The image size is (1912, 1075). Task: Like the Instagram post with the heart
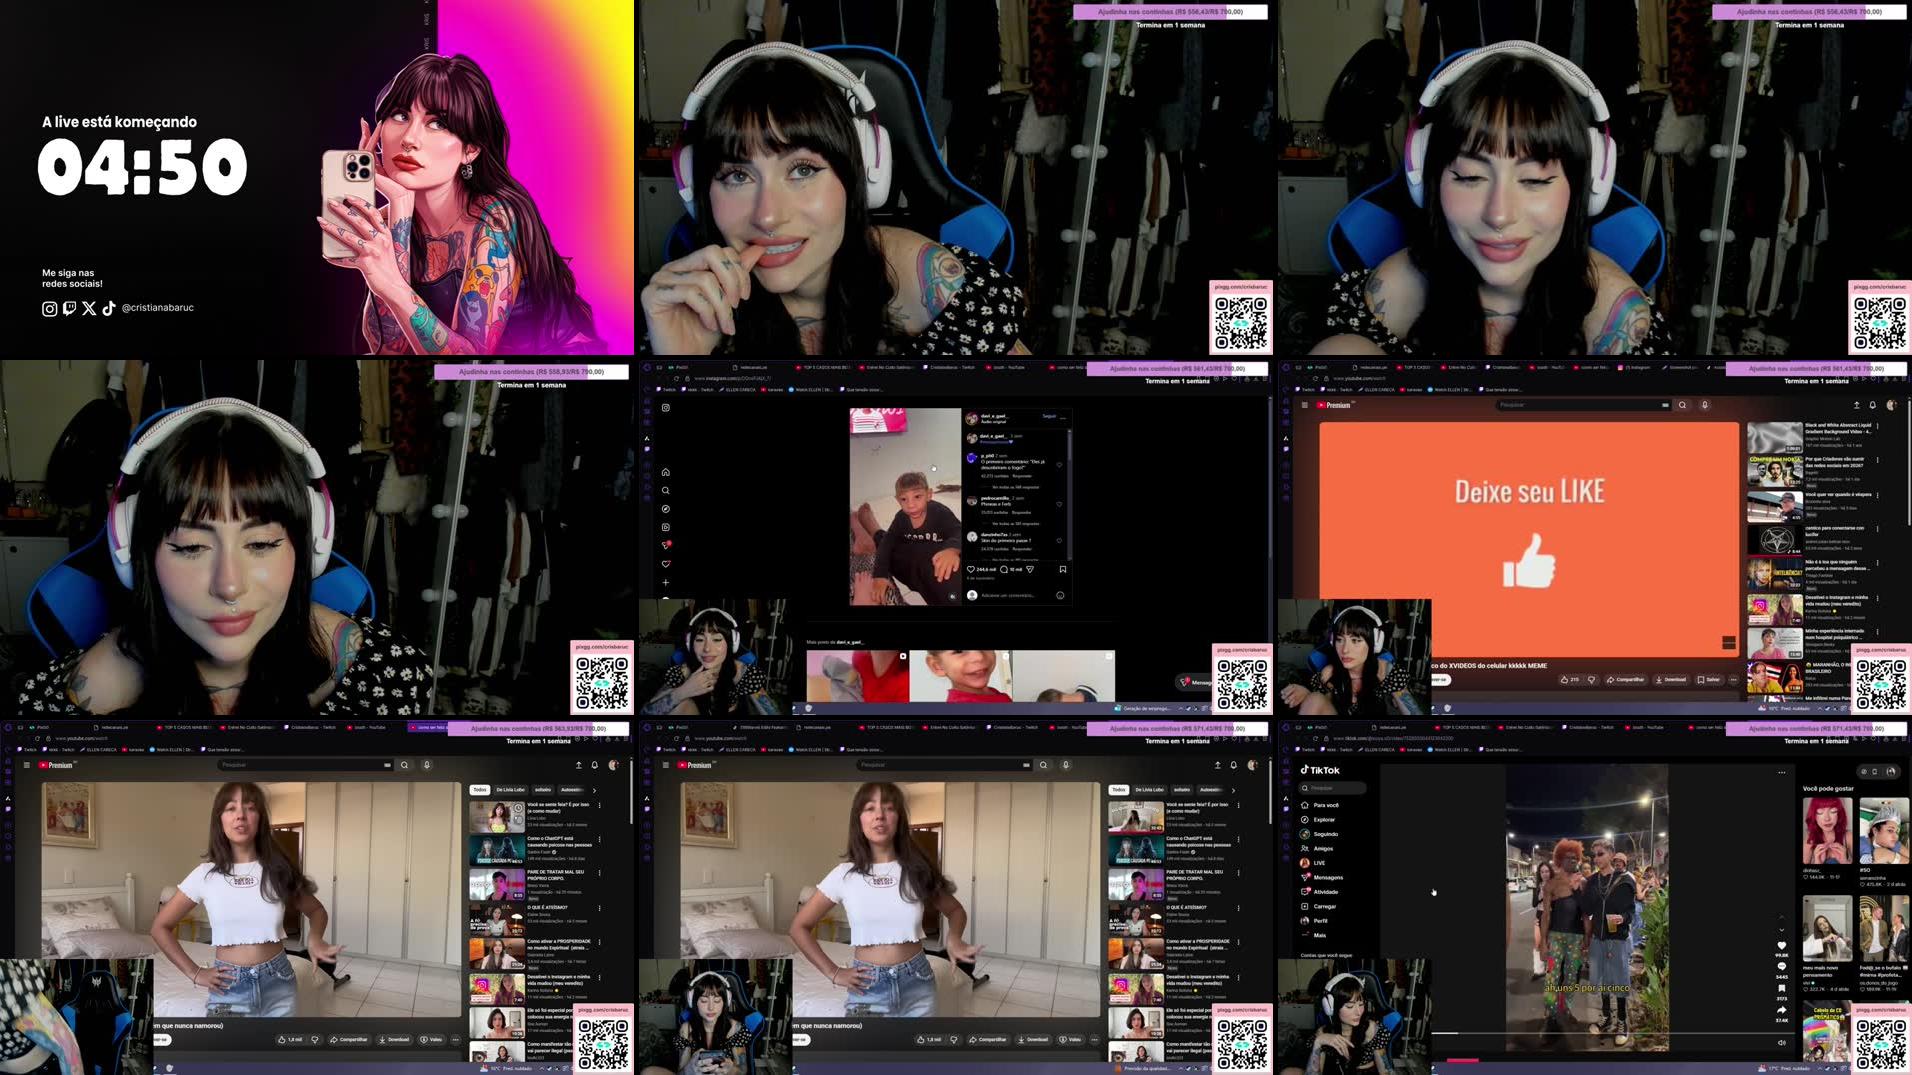(970, 569)
